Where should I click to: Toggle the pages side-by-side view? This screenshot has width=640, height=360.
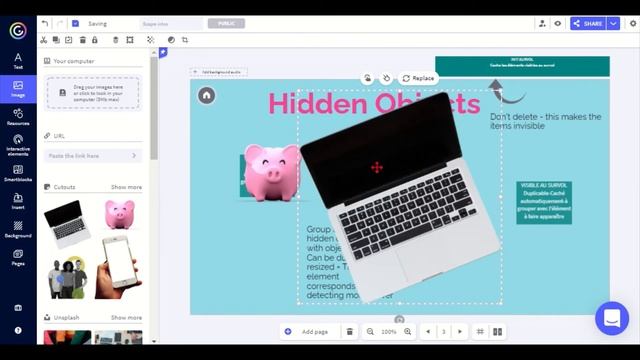tap(498, 332)
